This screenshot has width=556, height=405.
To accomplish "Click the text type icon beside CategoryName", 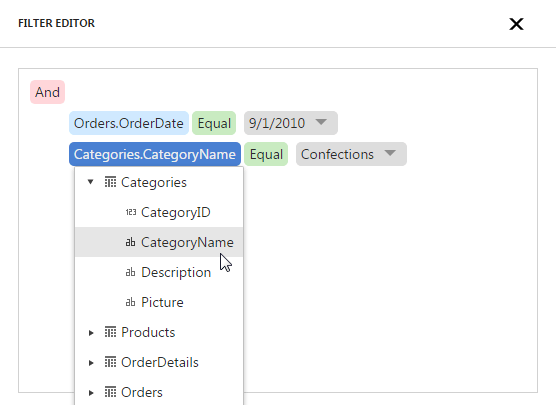I will [x=130, y=242].
